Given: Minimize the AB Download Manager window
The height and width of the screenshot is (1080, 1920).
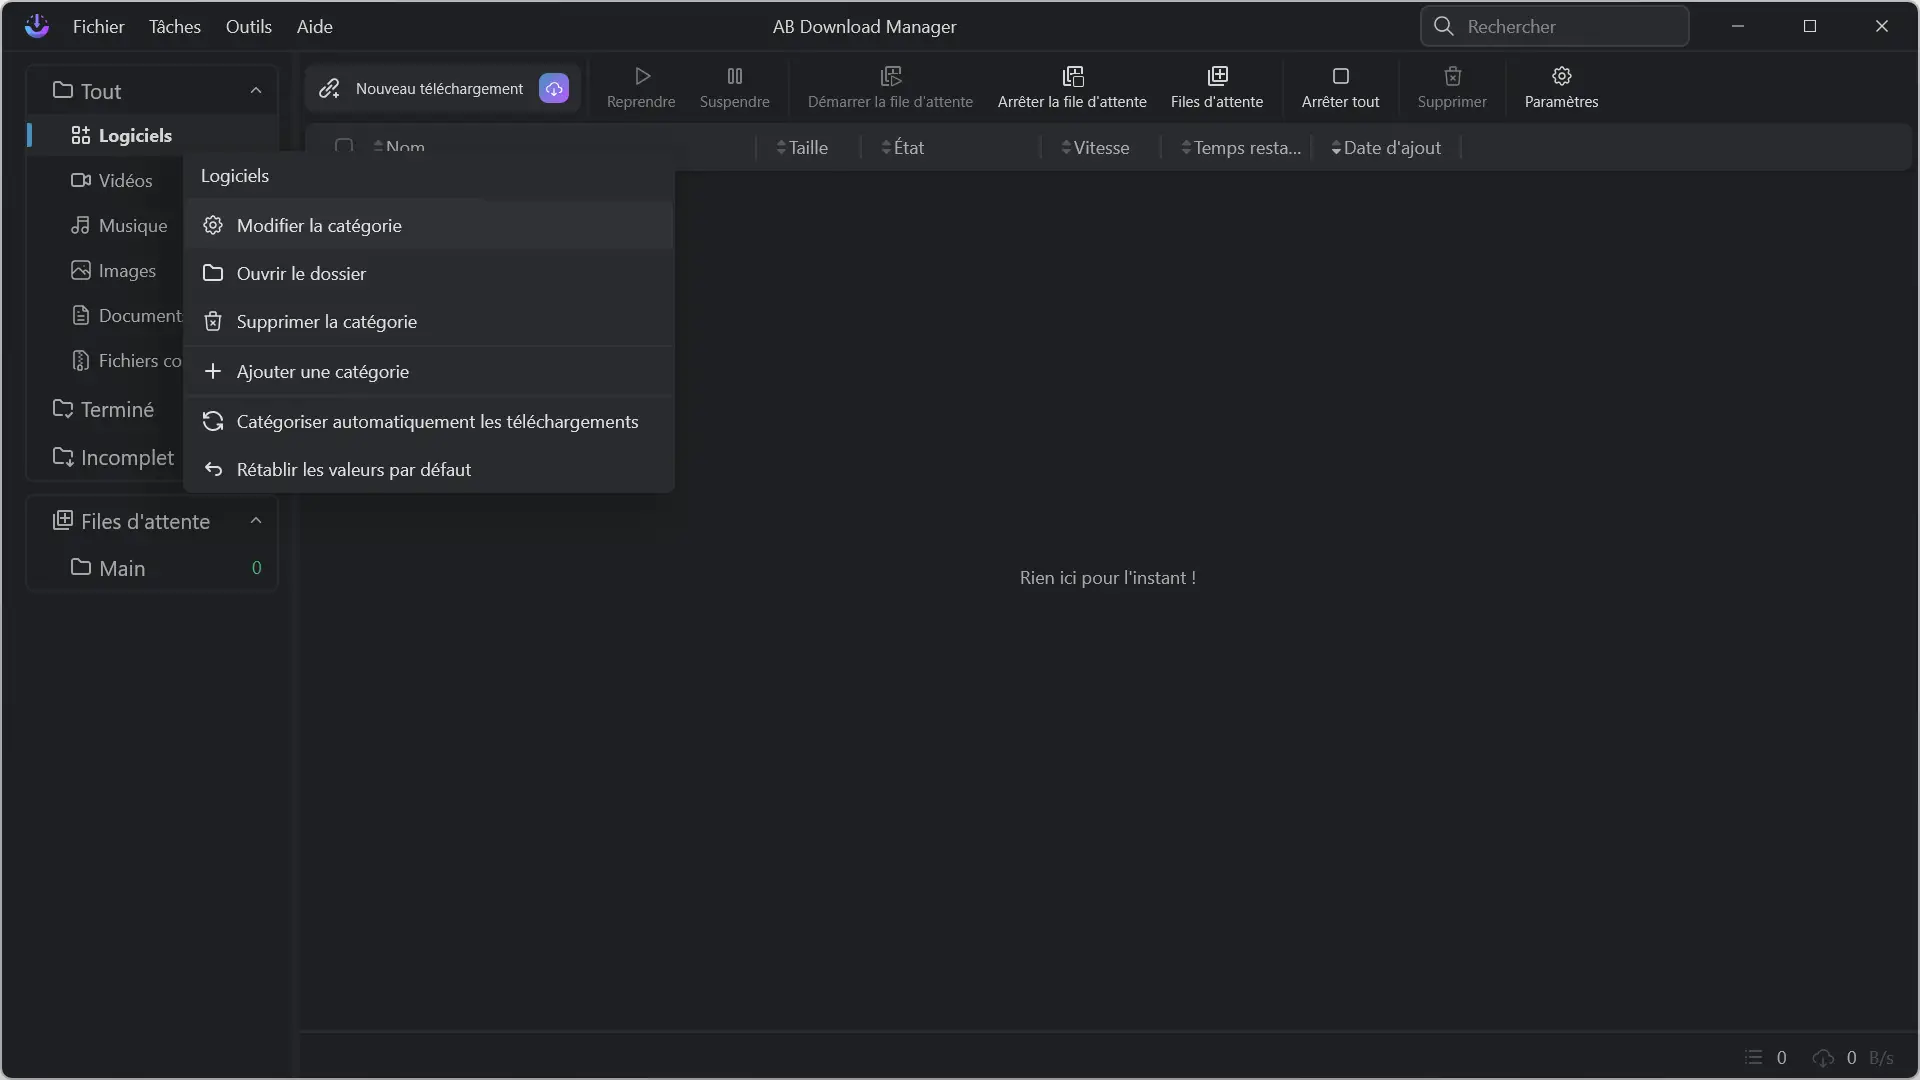Looking at the screenshot, I should coord(1738,26).
